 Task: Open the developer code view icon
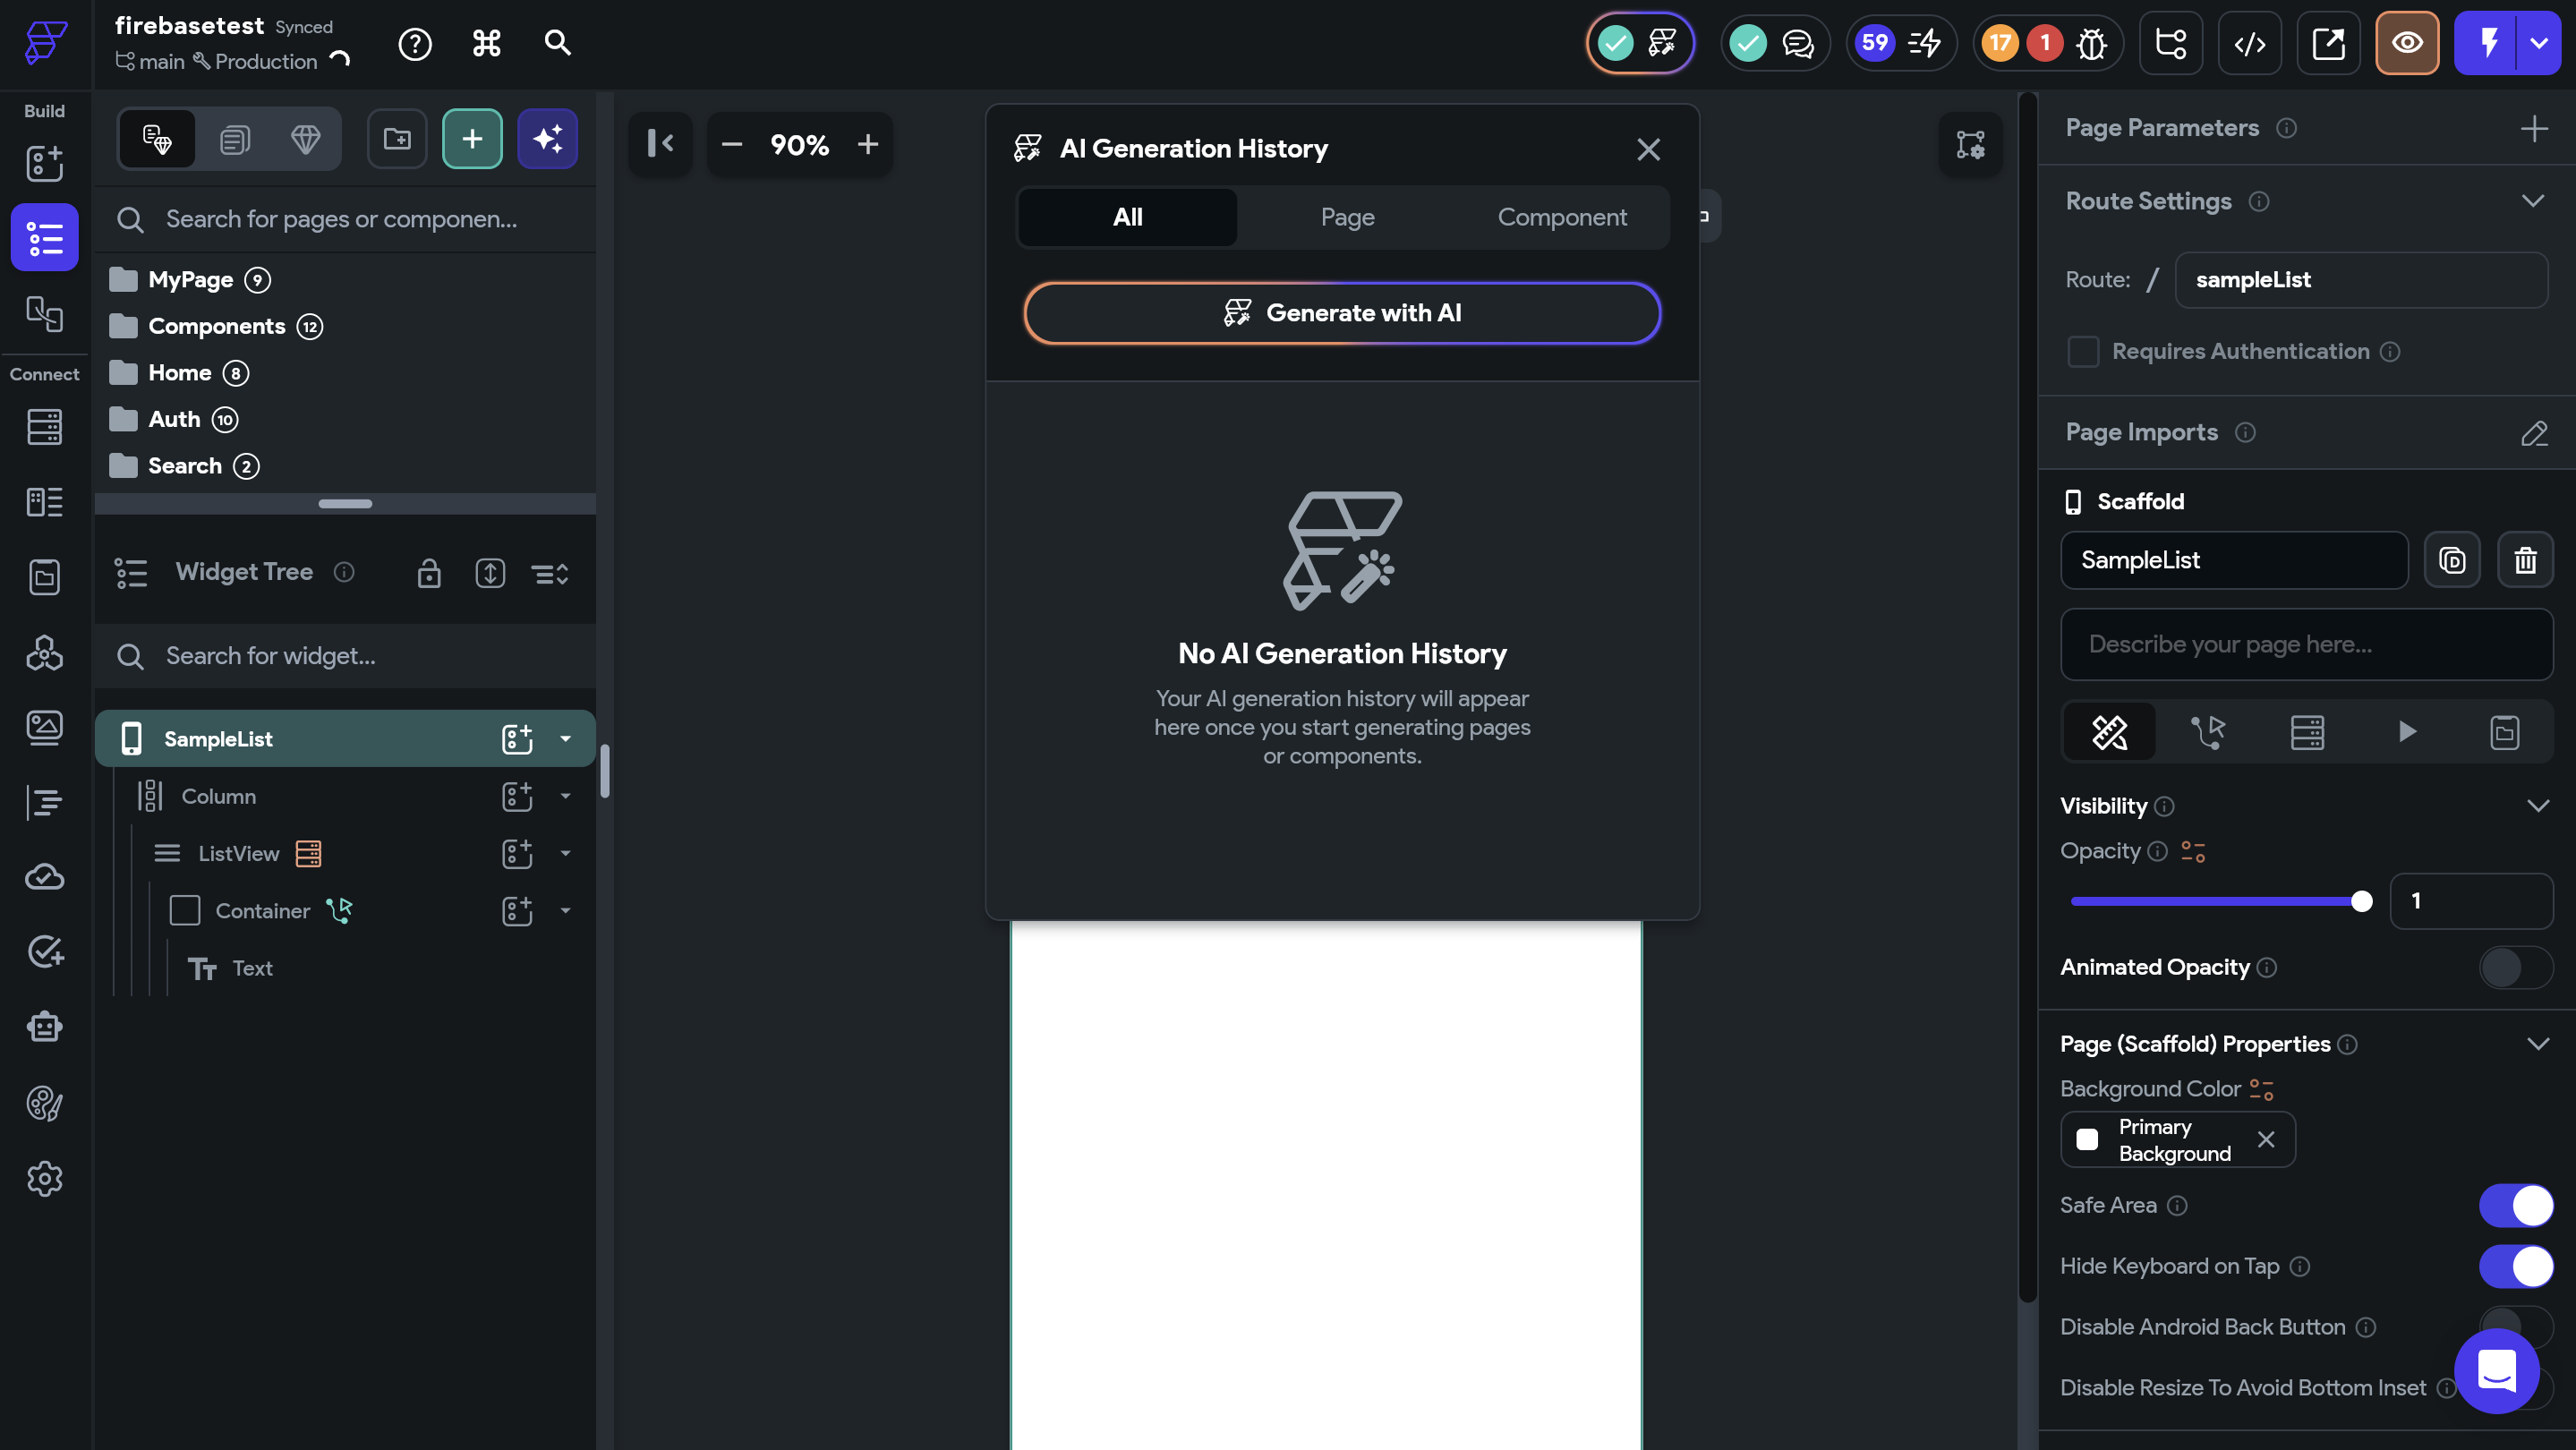(x=2249, y=43)
